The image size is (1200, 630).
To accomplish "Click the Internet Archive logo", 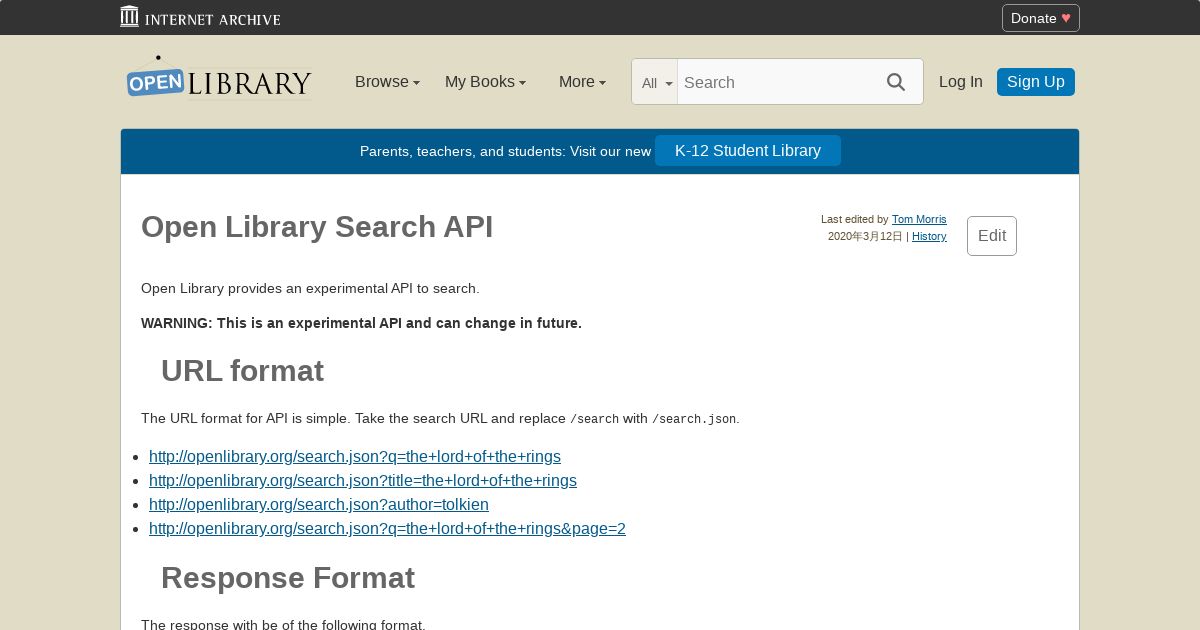I will pyautogui.click(x=200, y=17).
